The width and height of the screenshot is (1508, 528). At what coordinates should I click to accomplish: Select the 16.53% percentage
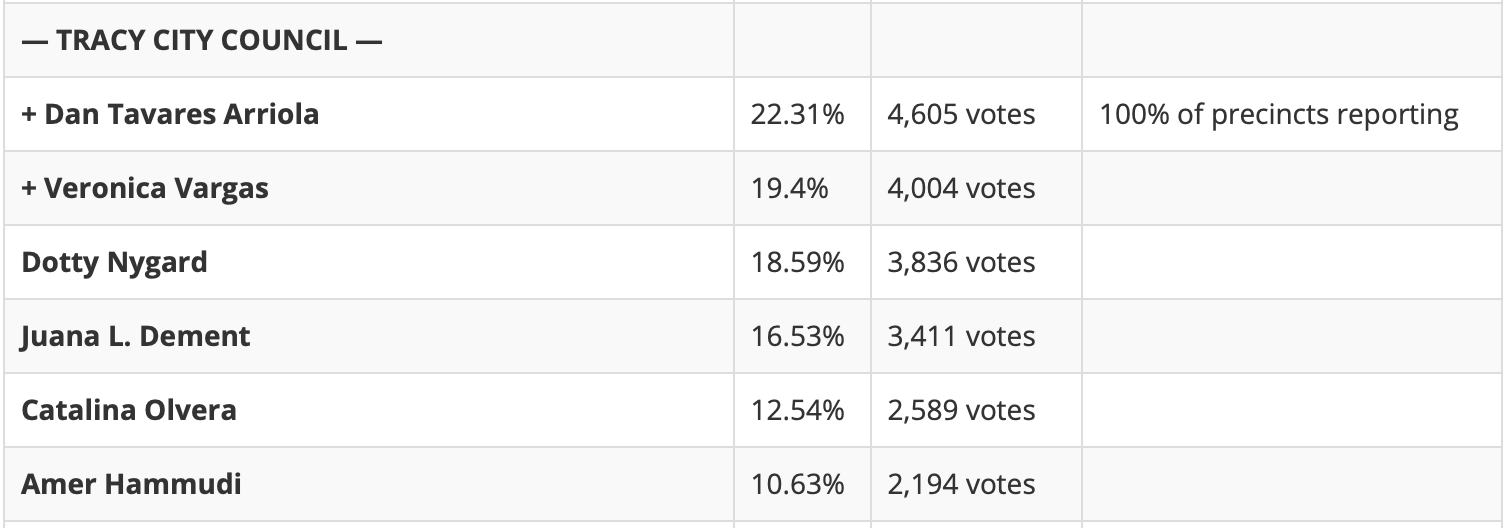(797, 337)
